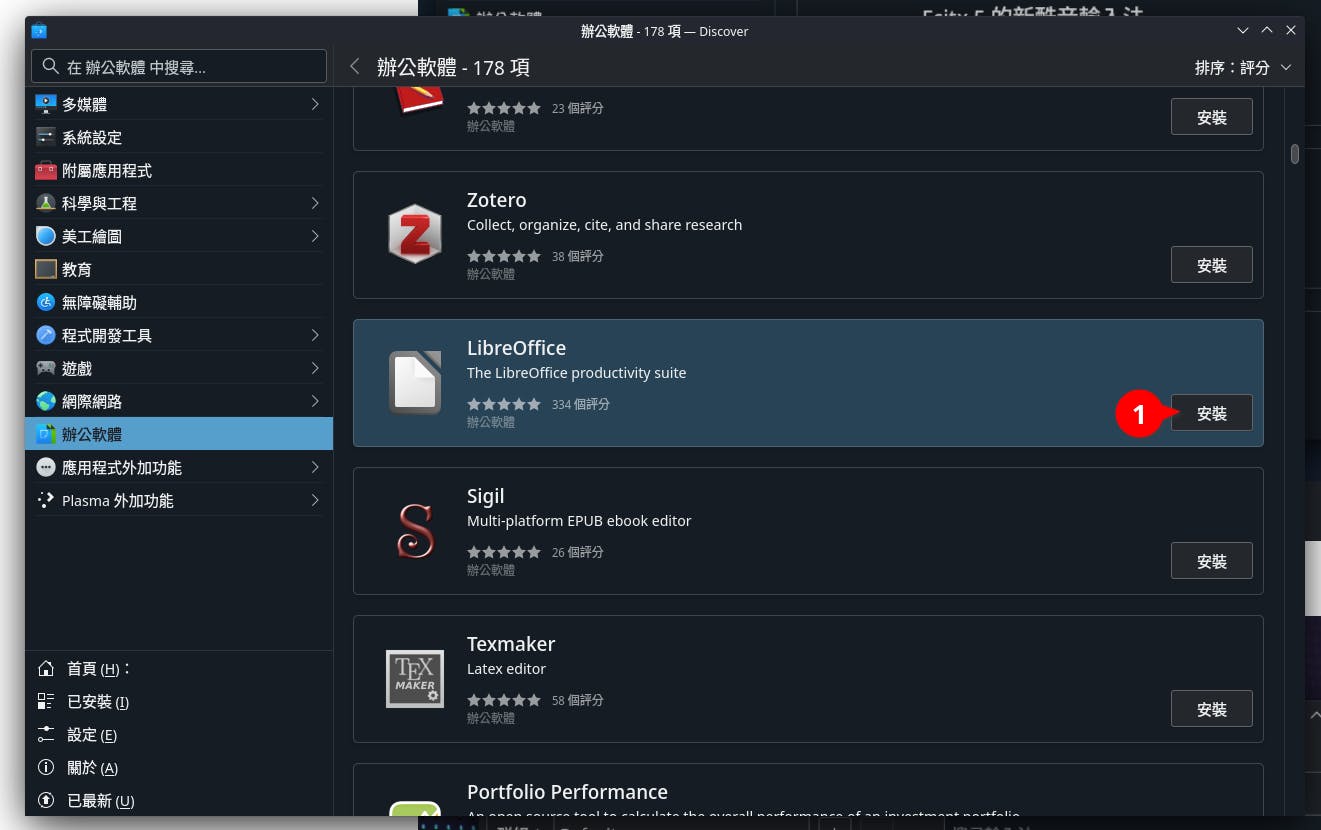Image resolution: width=1321 pixels, height=830 pixels.
Task: Click the Texmaker app icon
Action: click(415, 678)
